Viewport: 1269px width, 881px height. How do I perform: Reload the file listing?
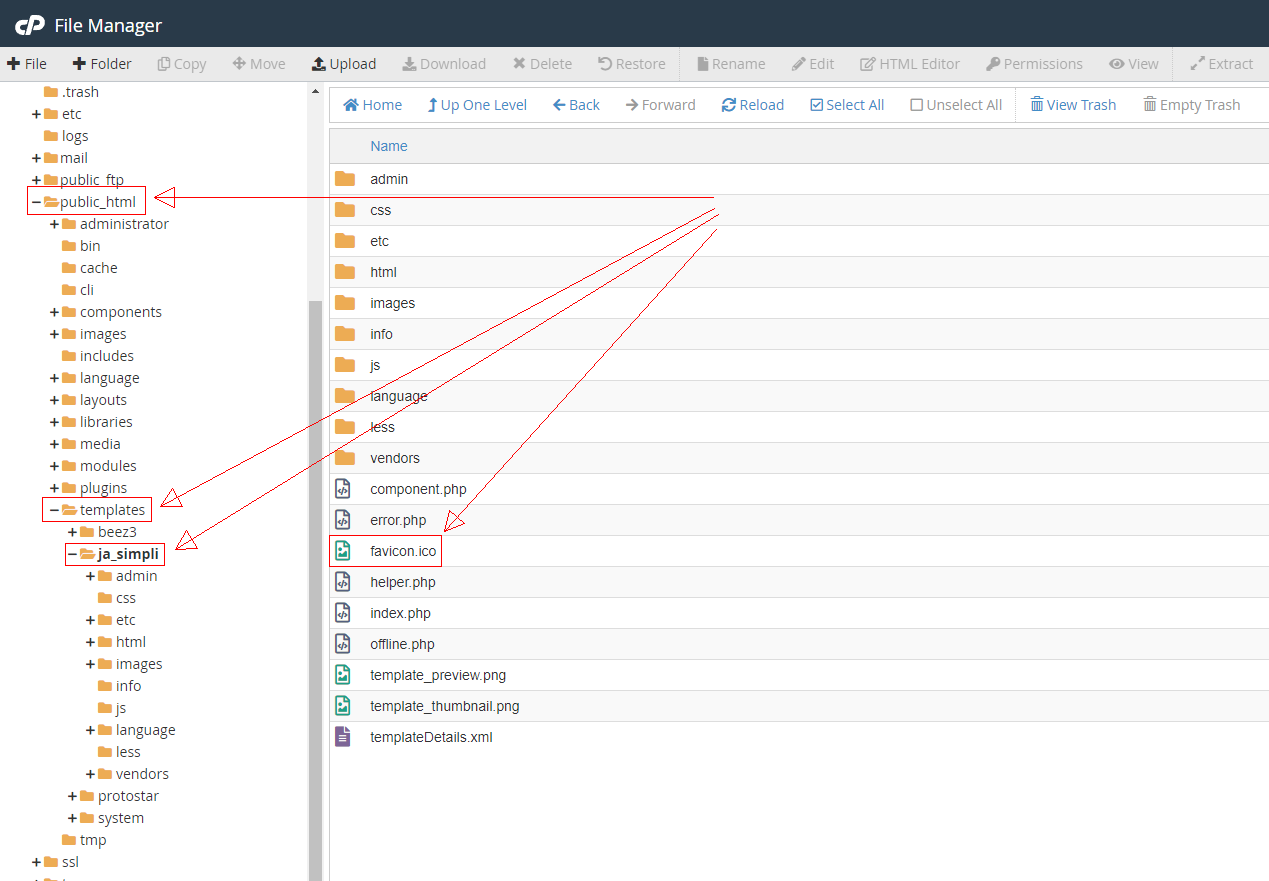click(752, 104)
